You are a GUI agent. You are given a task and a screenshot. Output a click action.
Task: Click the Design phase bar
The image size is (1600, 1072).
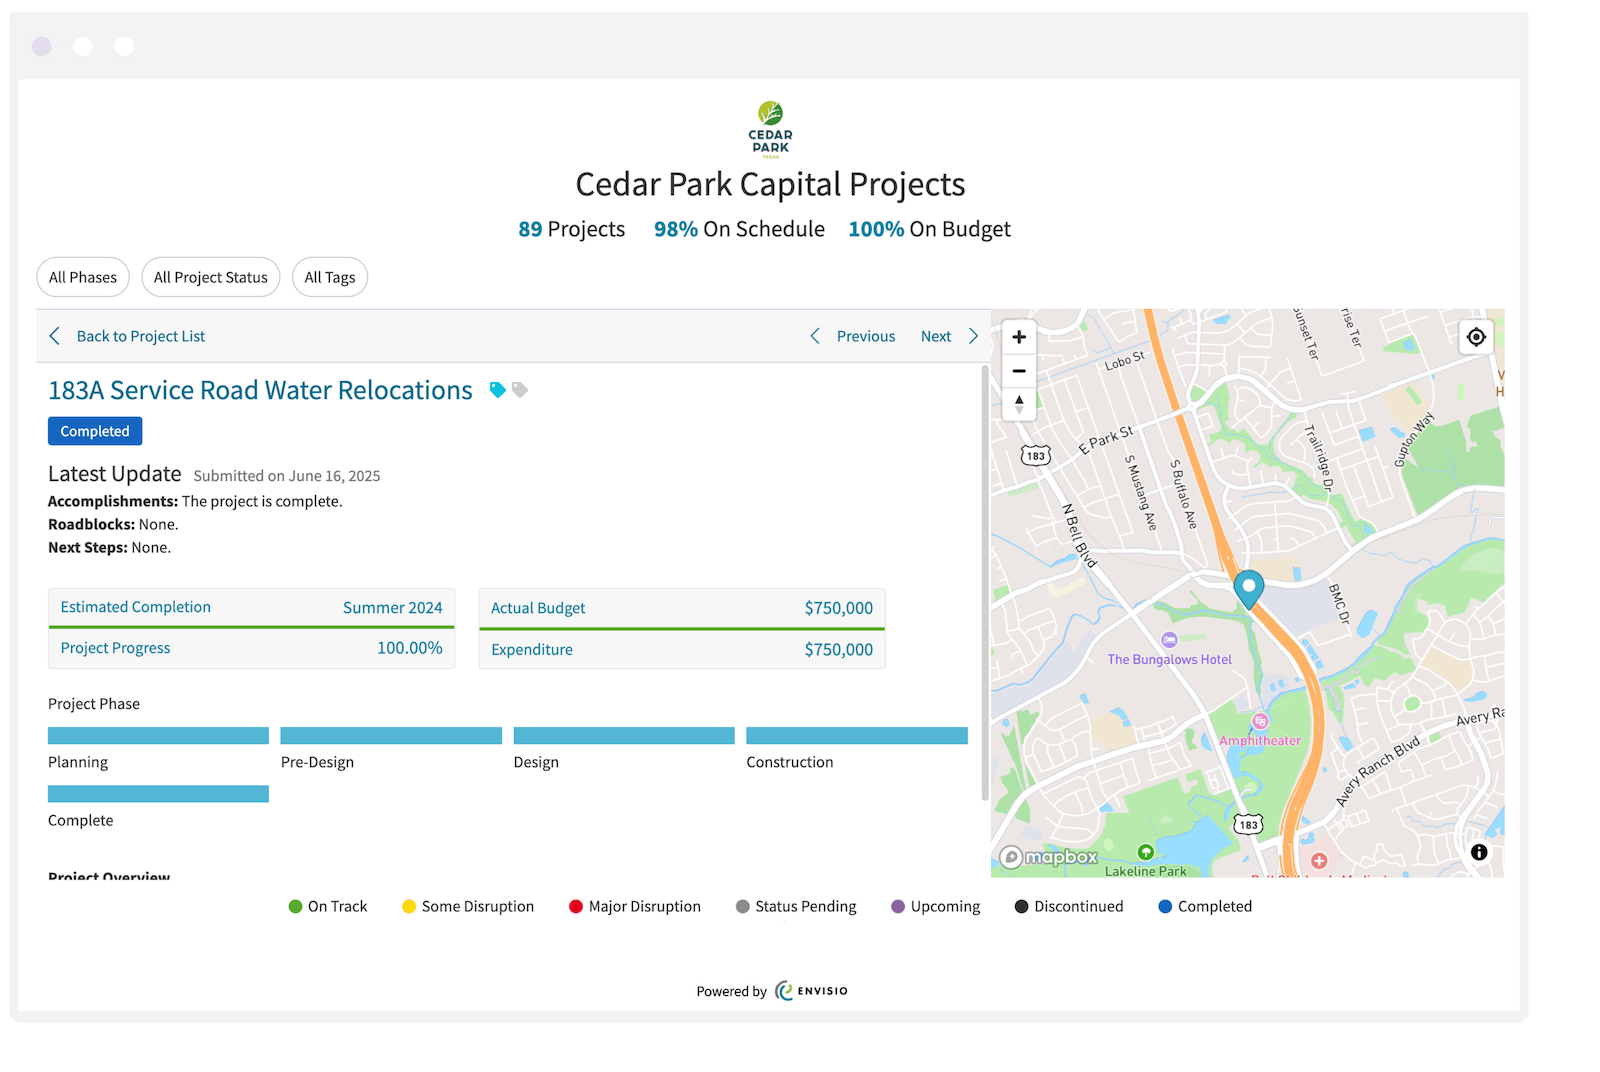624,736
